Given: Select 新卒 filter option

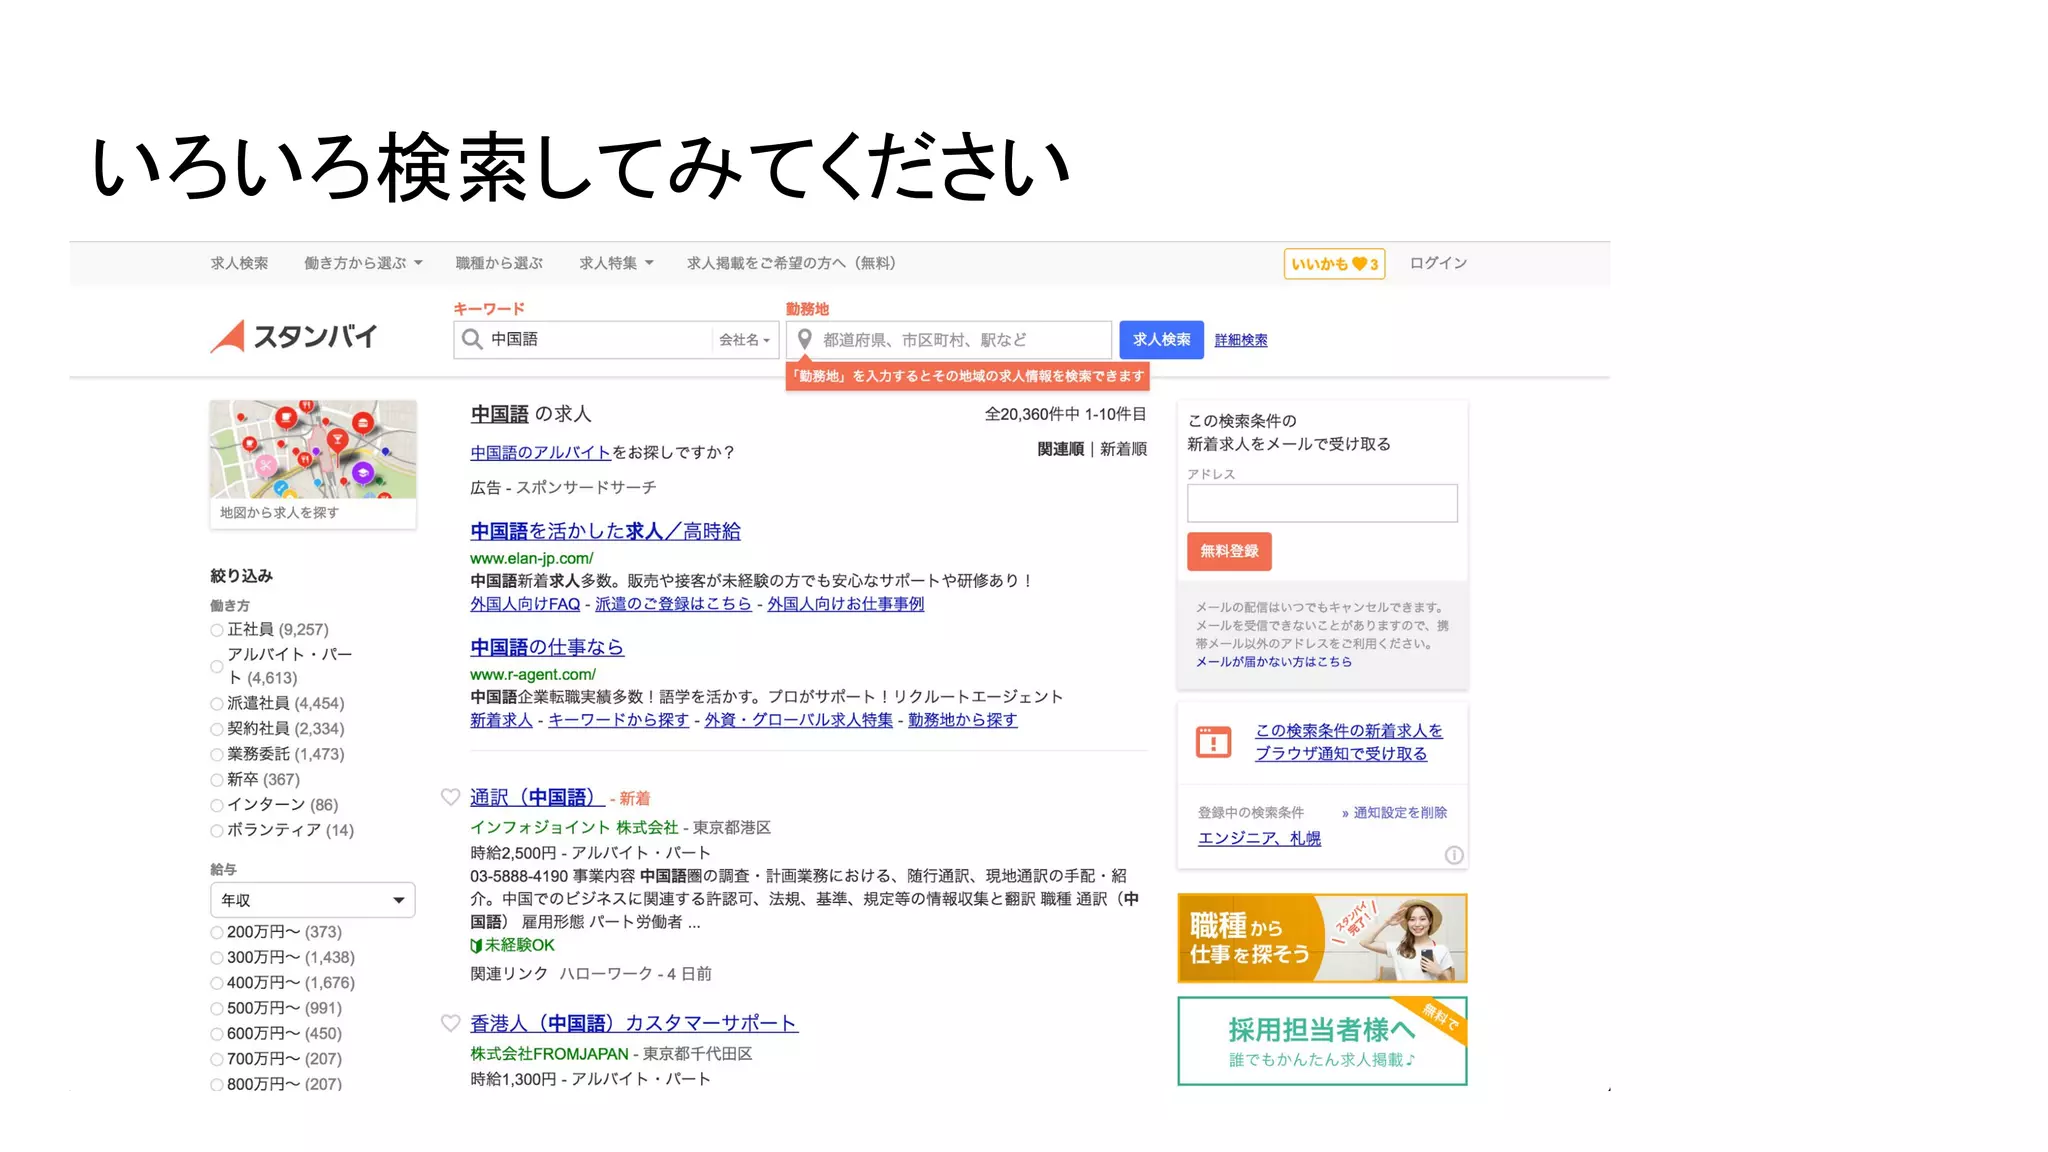Looking at the screenshot, I should (217, 780).
